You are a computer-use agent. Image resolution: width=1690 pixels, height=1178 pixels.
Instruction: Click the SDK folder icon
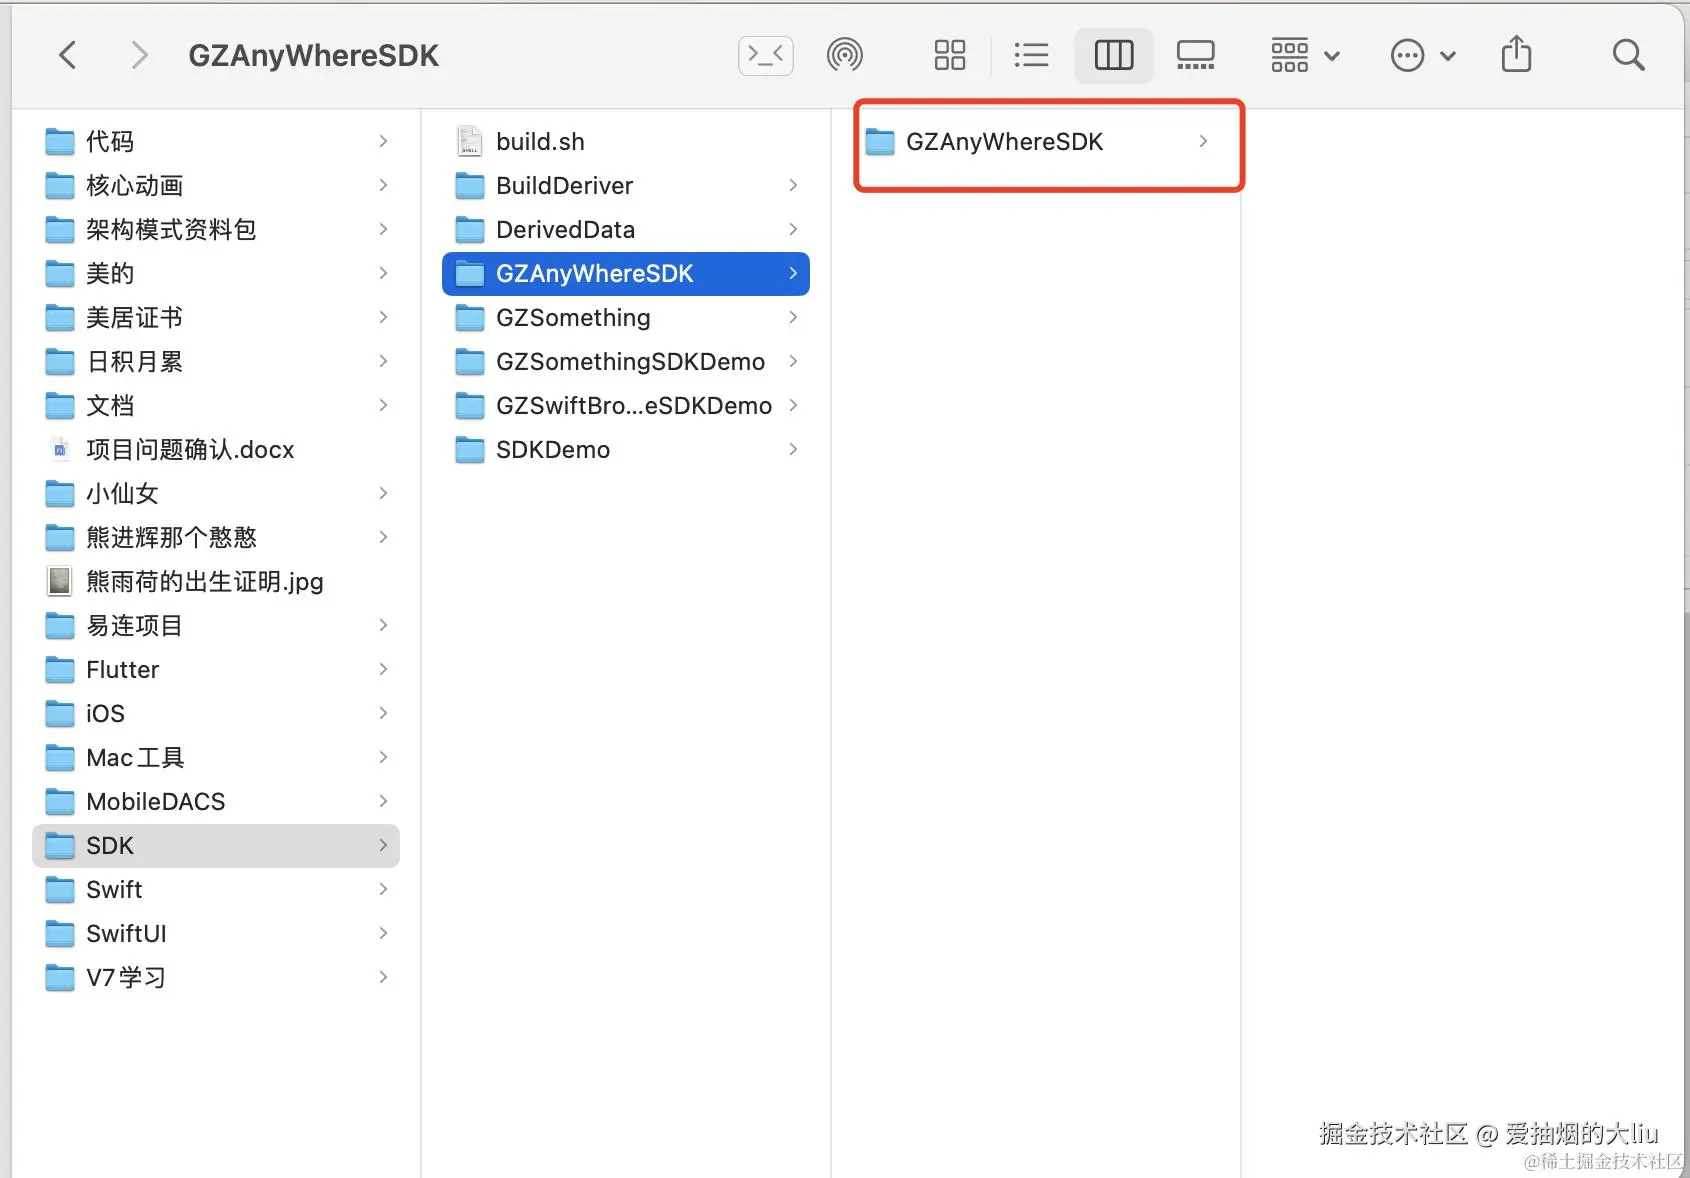60,846
